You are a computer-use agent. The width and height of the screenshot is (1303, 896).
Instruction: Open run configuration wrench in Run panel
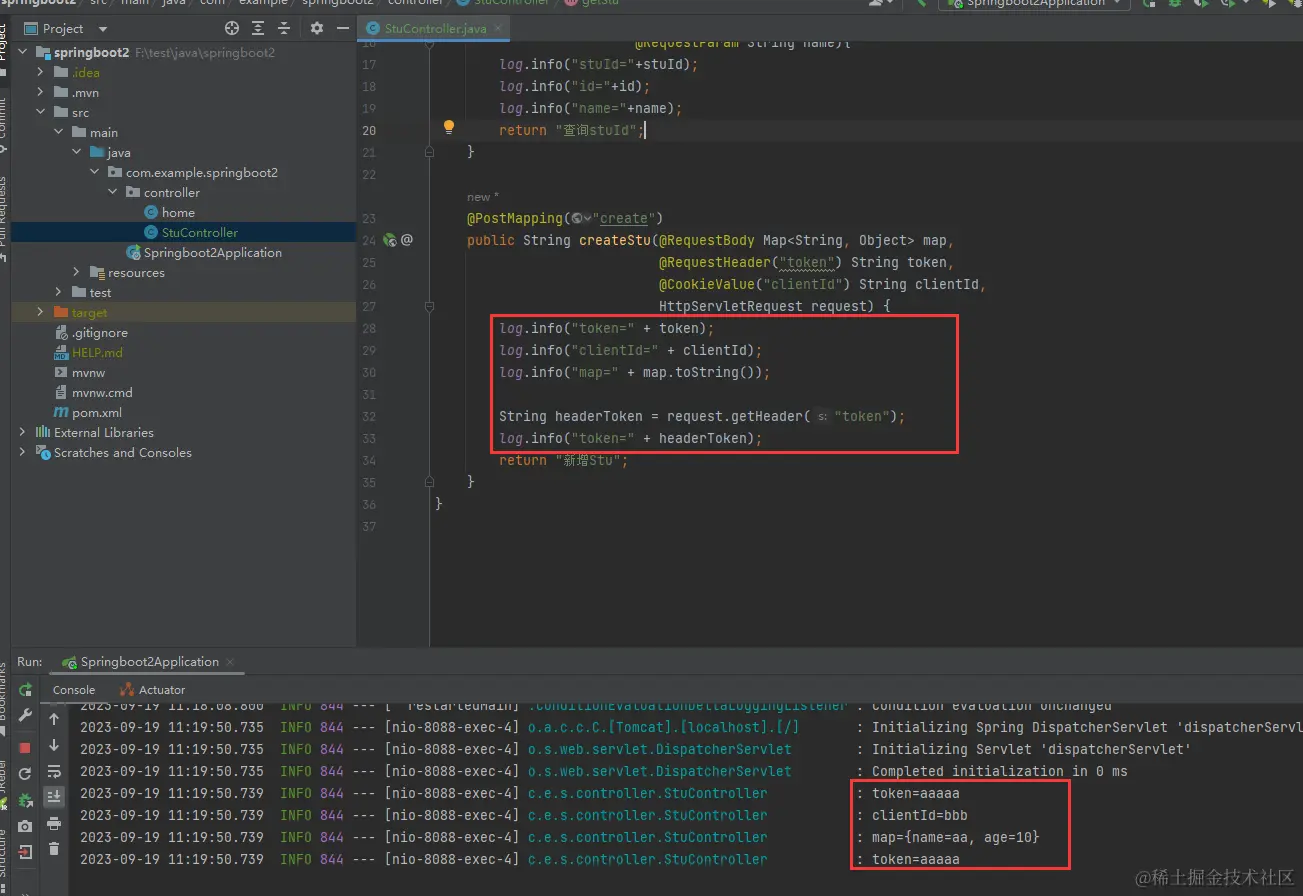click(x=26, y=716)
